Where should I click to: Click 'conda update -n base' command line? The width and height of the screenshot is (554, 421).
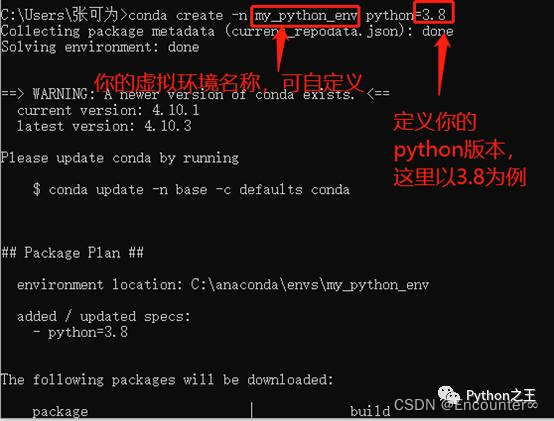tap(191, 190)
